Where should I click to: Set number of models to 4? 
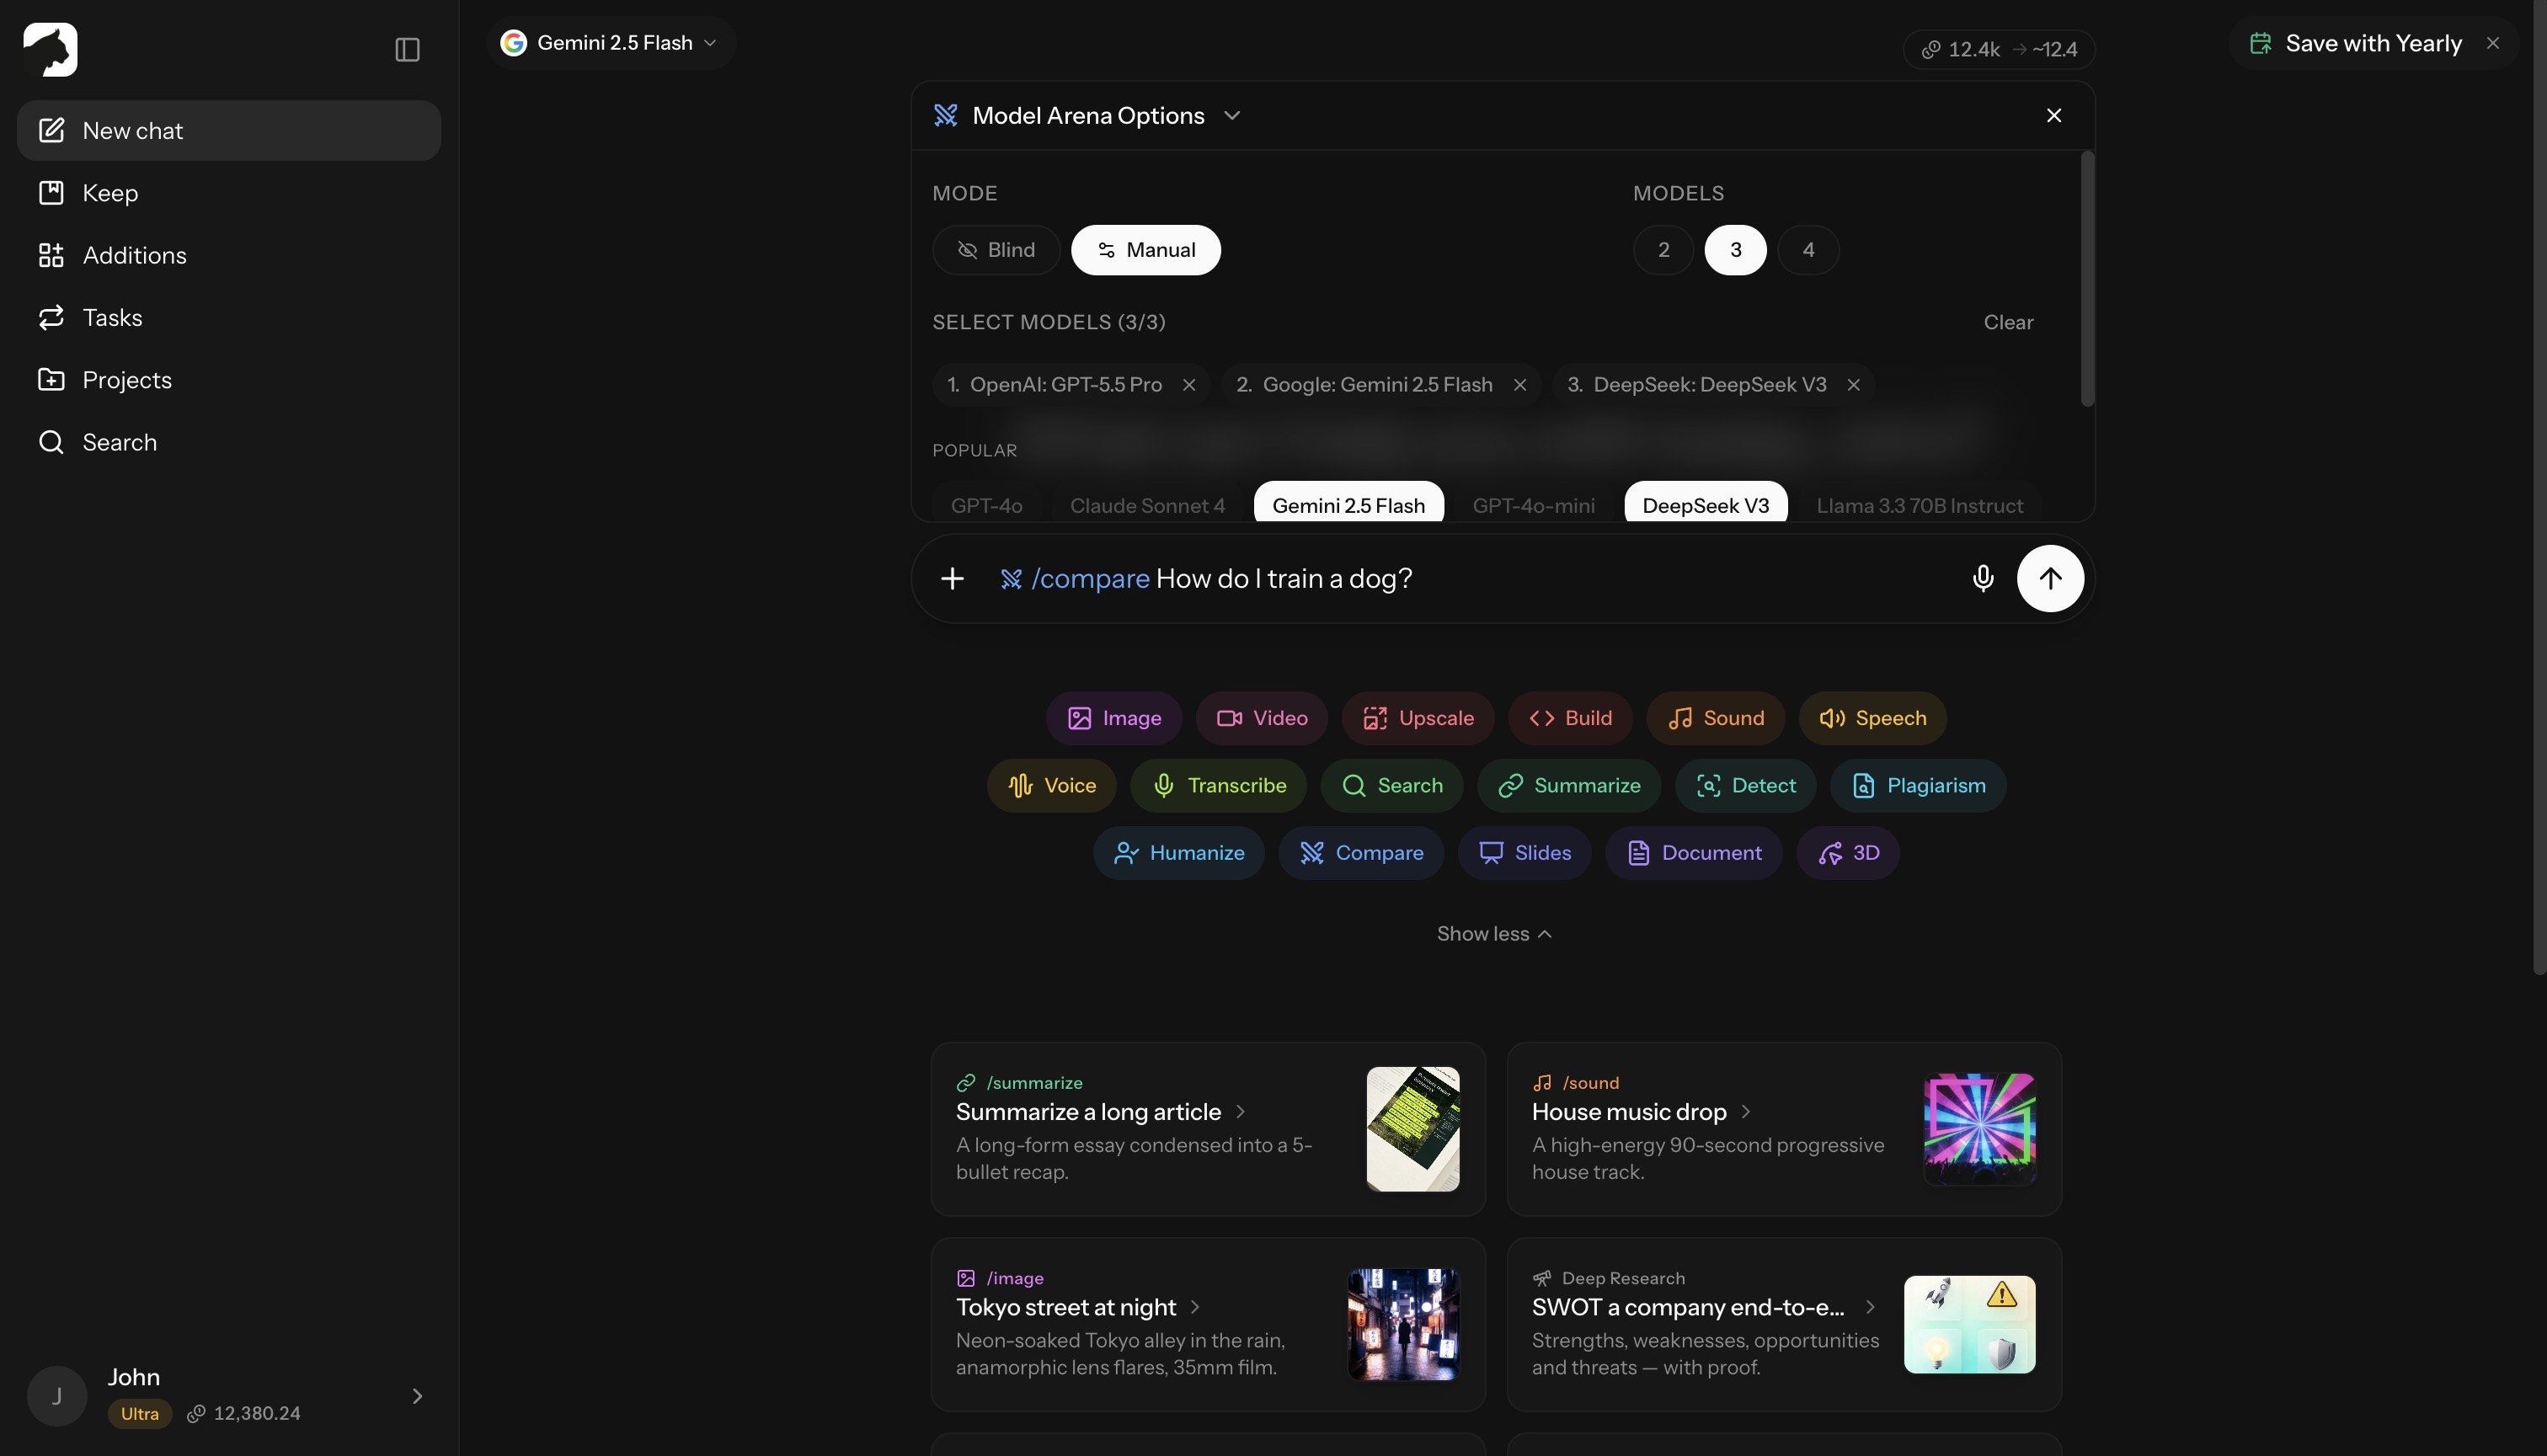tap(1808, 250)
